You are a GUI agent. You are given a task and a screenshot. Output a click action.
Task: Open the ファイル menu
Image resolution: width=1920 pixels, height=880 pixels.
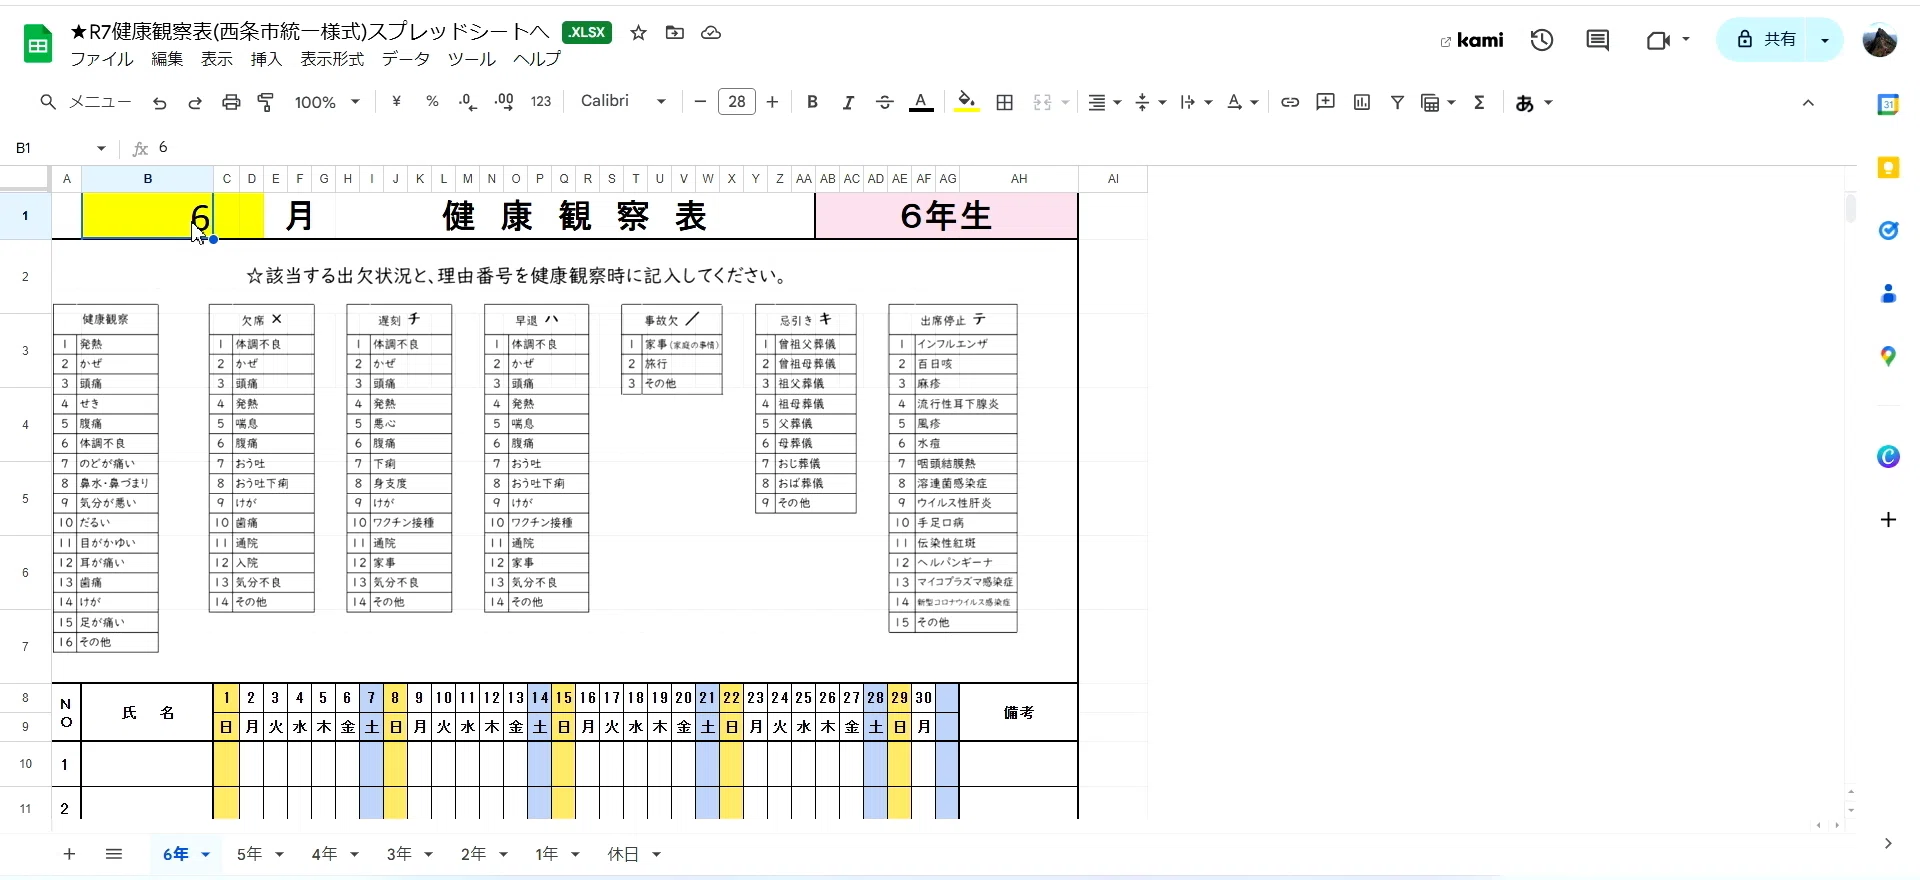pos(102,59)
